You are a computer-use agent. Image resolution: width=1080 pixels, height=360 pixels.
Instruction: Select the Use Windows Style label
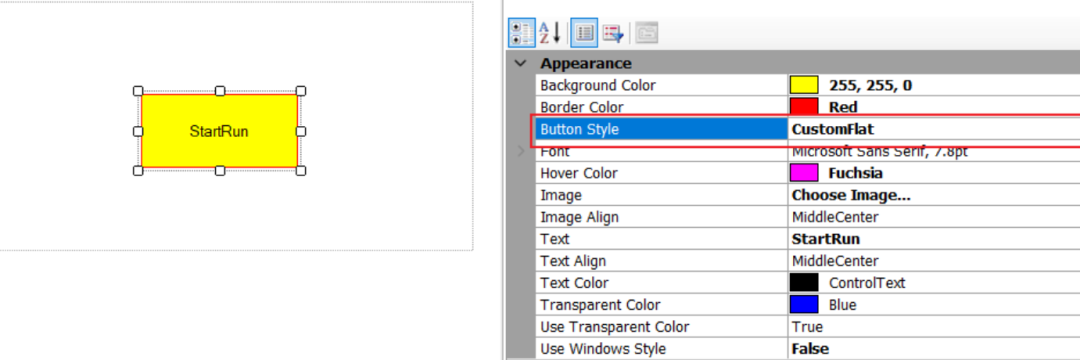[603, 349]
